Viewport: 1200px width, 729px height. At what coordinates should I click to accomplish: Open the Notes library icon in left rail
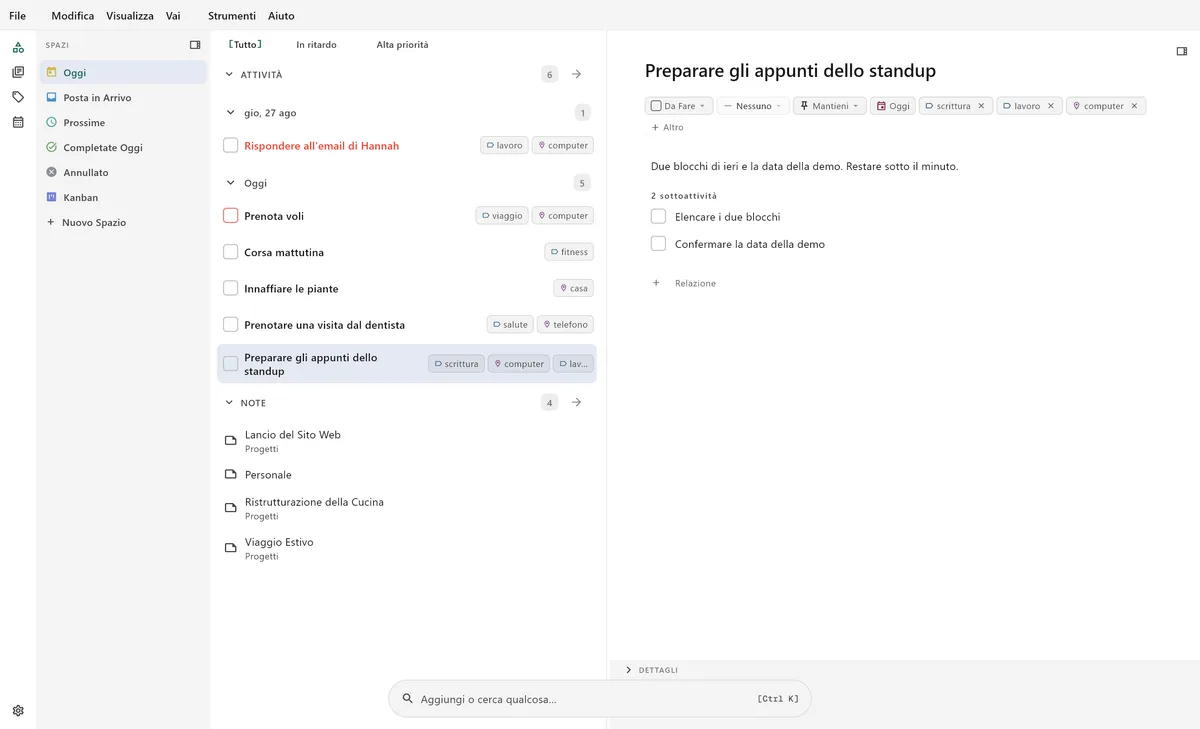pos(18,72)
